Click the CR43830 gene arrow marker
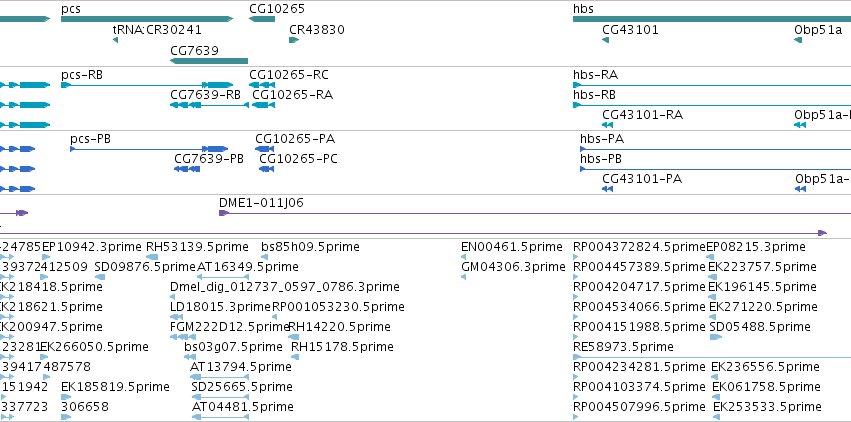 (x=292, y=40)
